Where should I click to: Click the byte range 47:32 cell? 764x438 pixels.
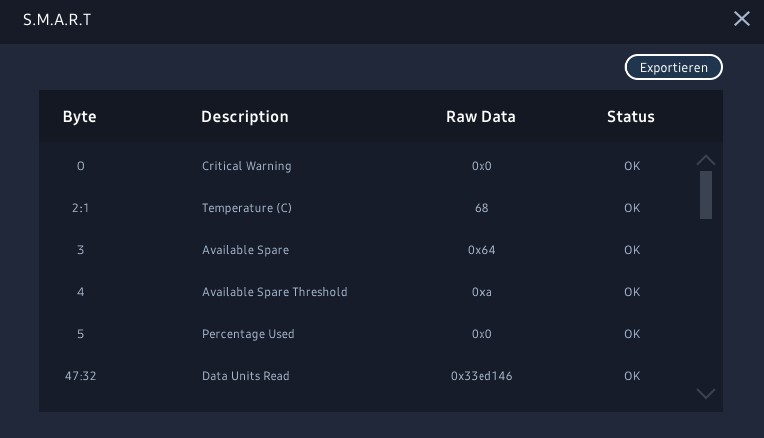[x=80, y=376]
